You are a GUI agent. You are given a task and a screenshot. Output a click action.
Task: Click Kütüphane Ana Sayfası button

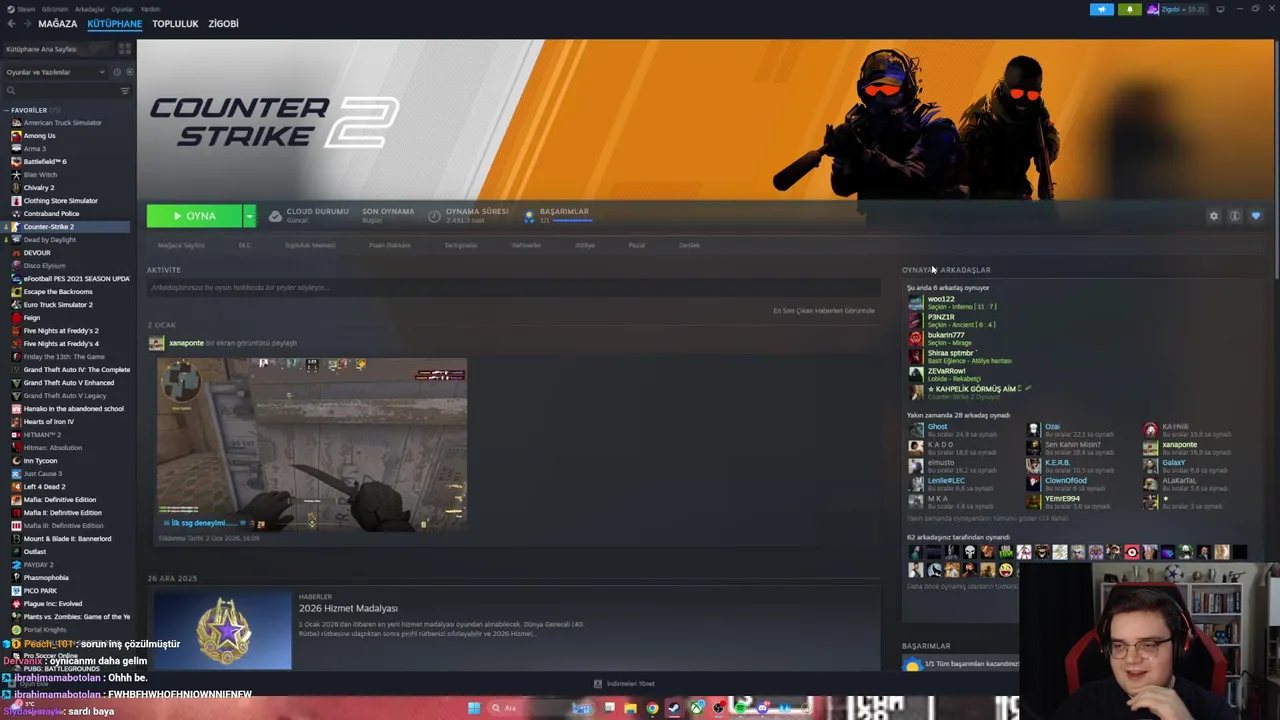[58, 49]
